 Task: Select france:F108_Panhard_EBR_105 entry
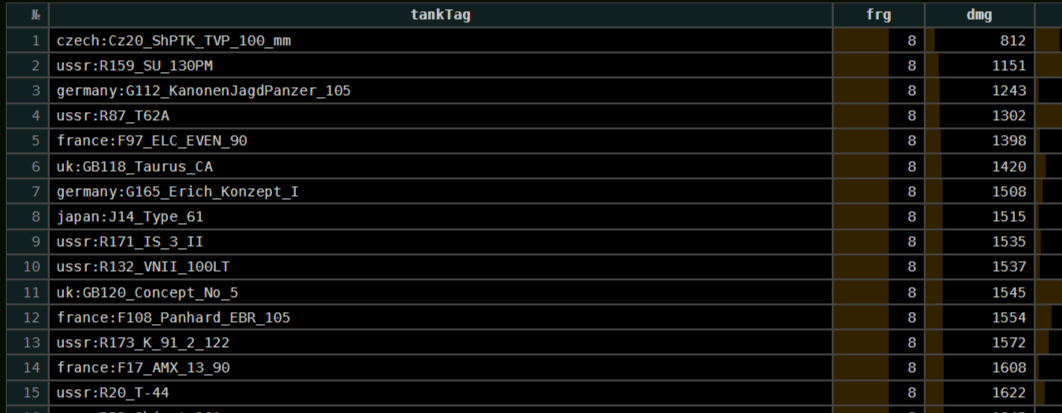[173, 317]
